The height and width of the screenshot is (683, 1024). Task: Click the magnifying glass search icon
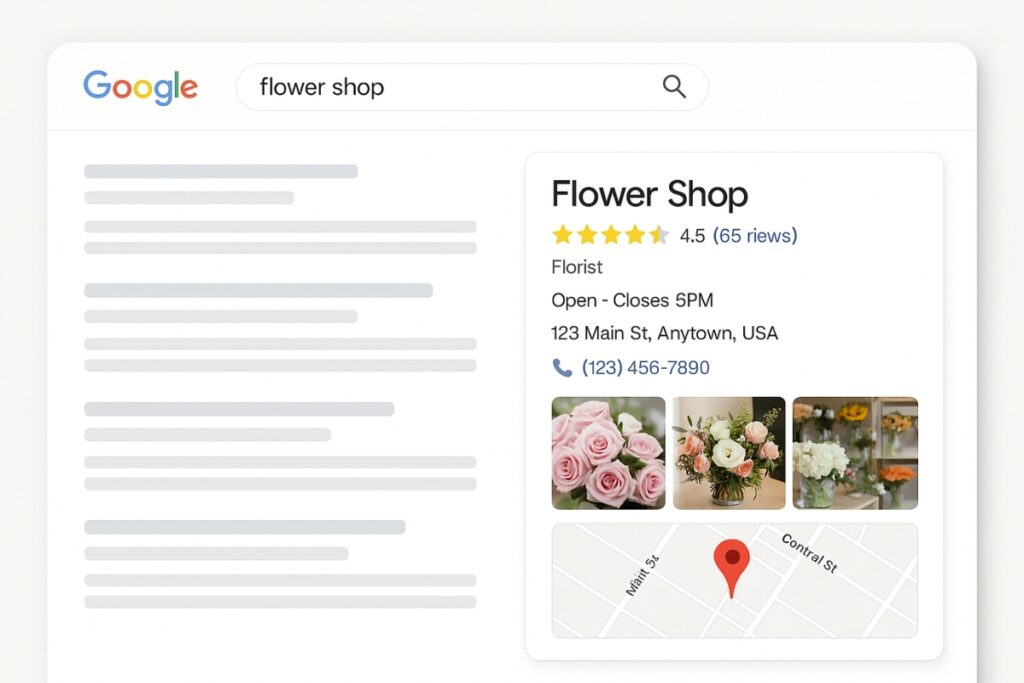point(675,87)
